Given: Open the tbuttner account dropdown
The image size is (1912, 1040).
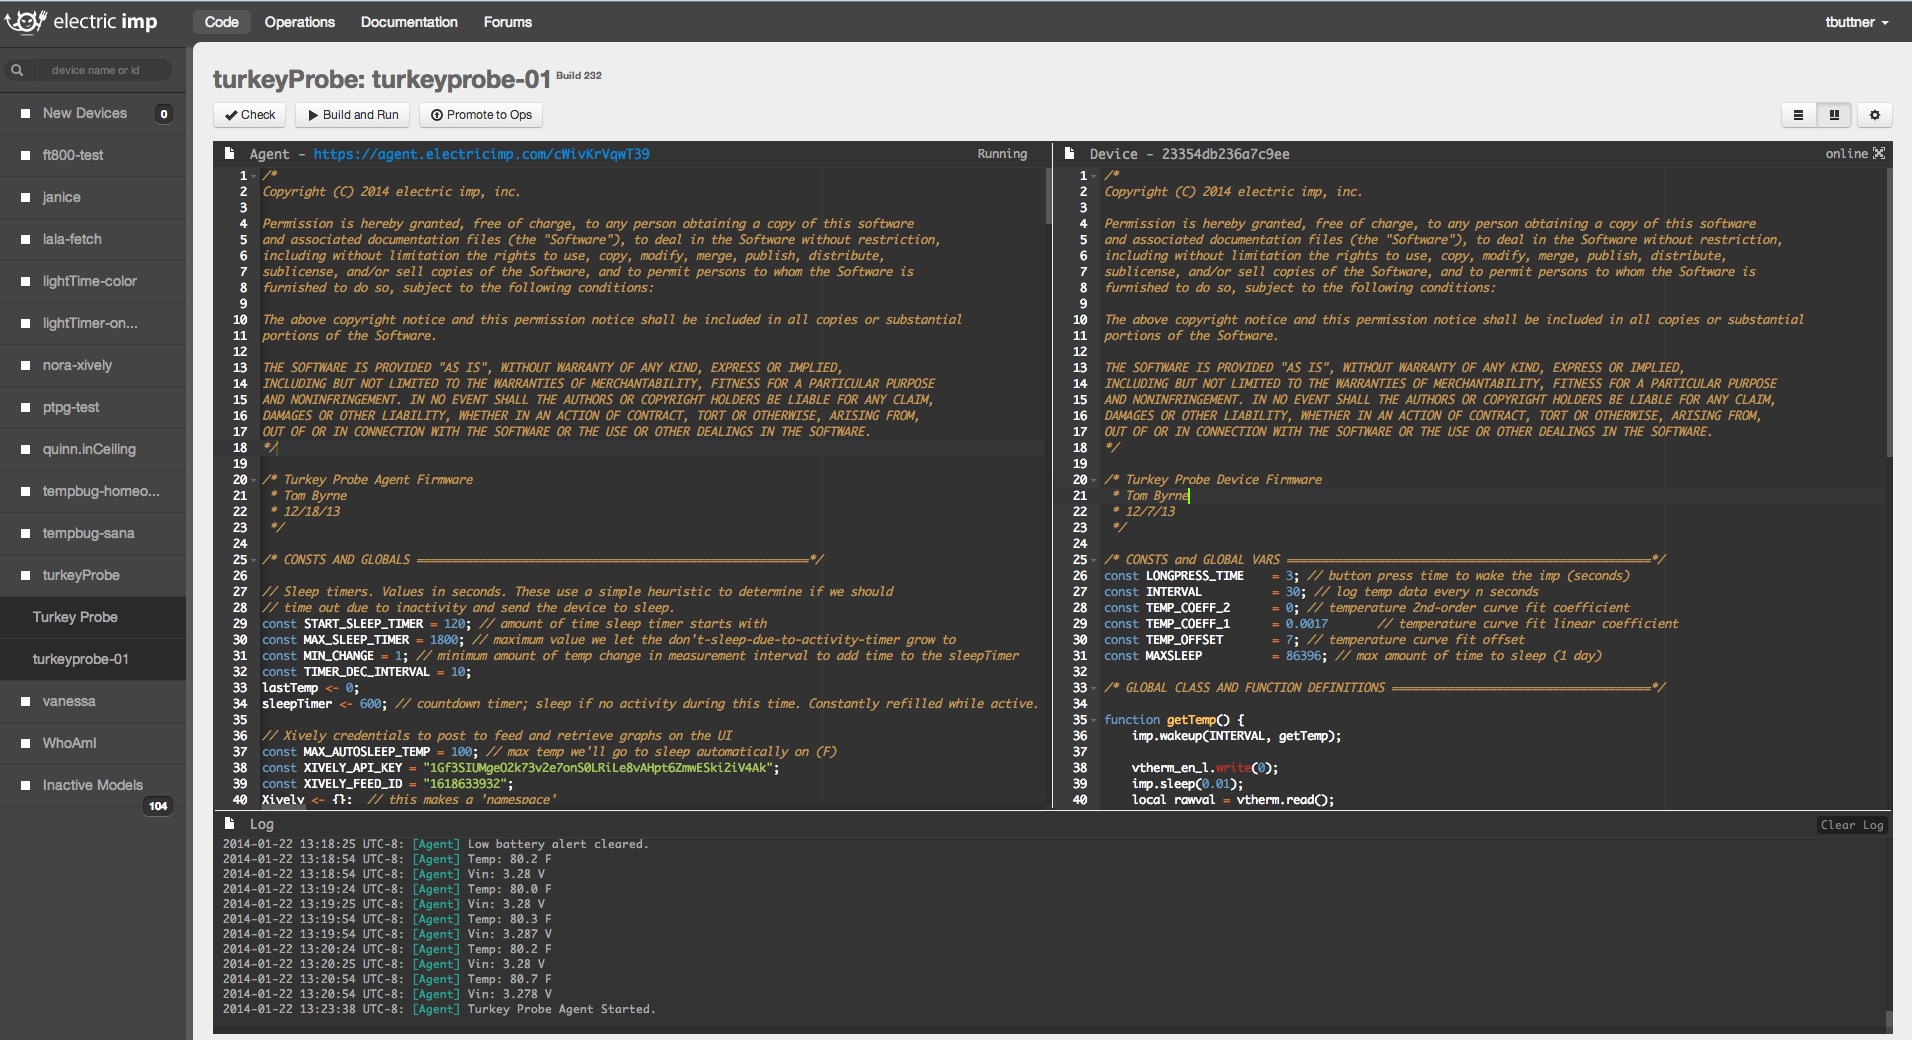Looking at the screenshot, I should pos(1856,22).
